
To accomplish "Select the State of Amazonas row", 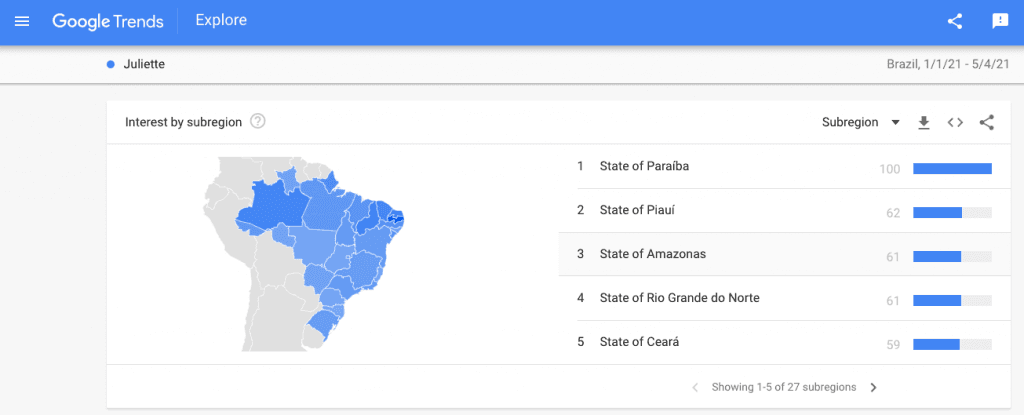I will pyautogui.click(x=784, y=254).
